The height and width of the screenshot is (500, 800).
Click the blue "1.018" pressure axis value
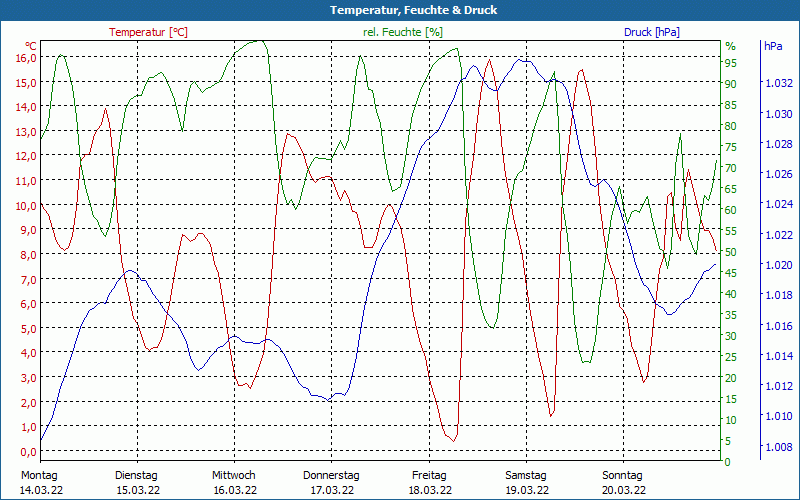pyautogui.click(x=779, y=295)
